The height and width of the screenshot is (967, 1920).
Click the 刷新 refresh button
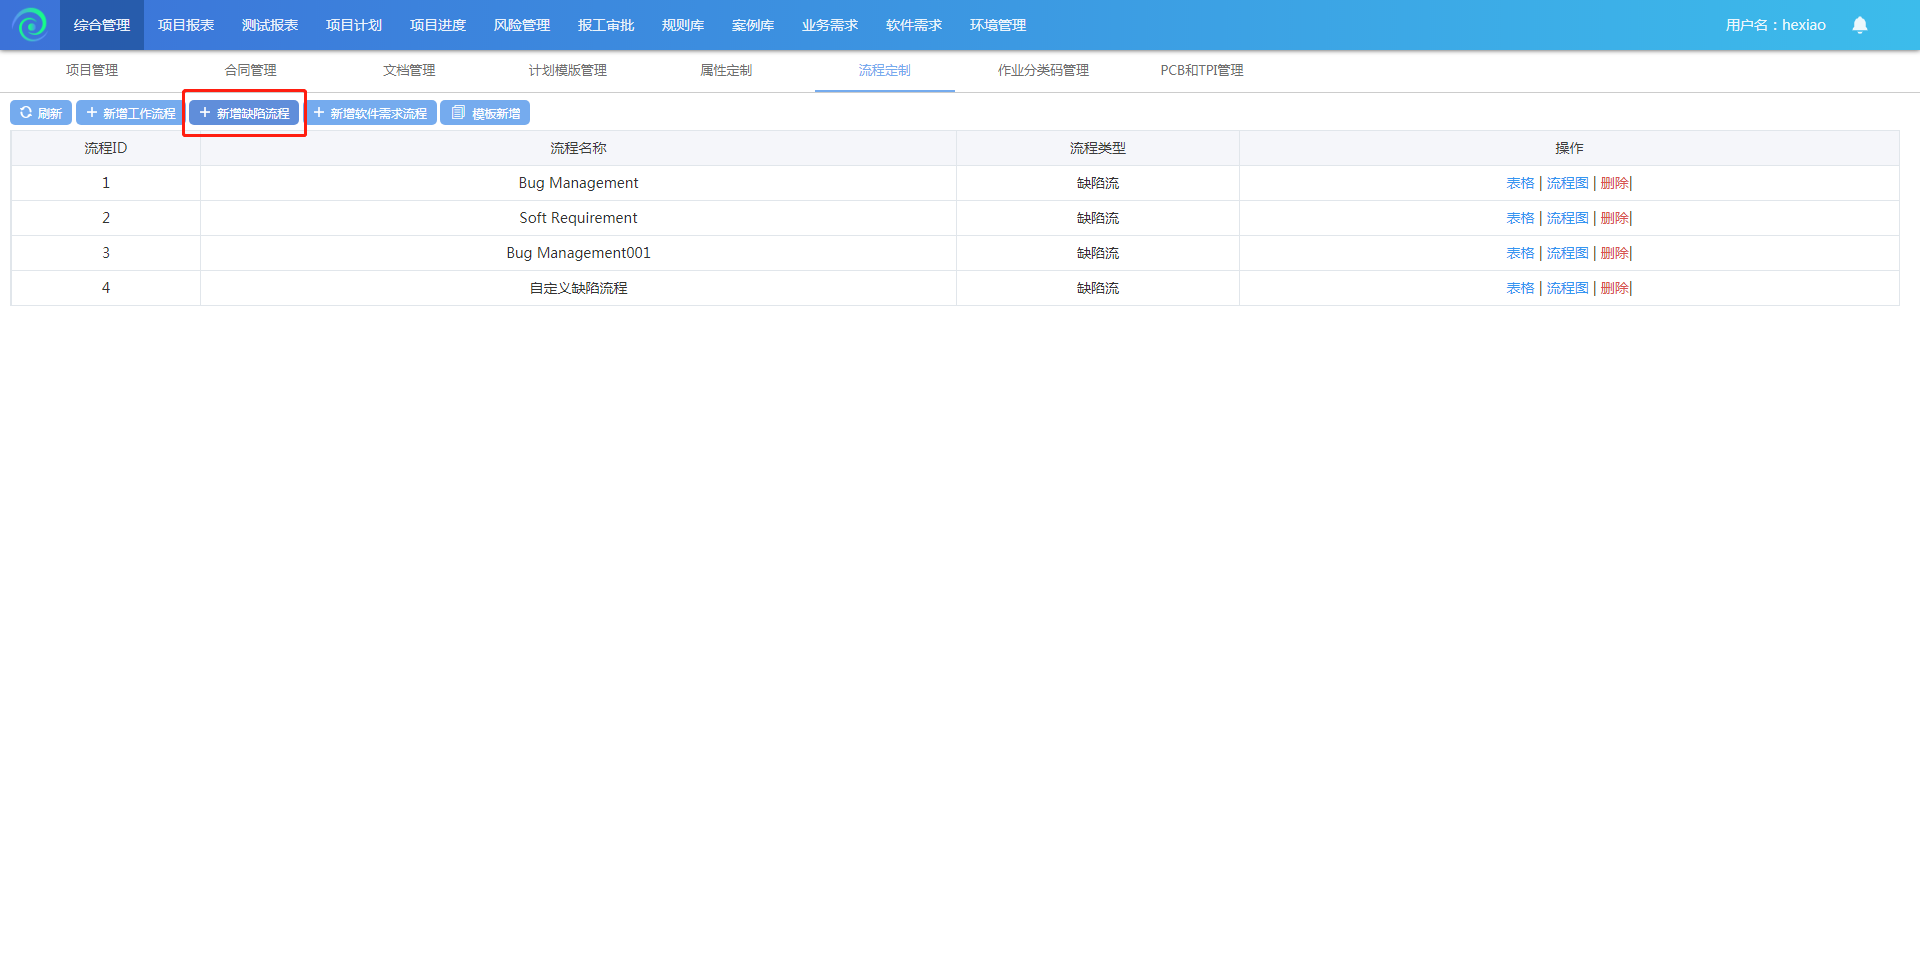click(41, 113)
